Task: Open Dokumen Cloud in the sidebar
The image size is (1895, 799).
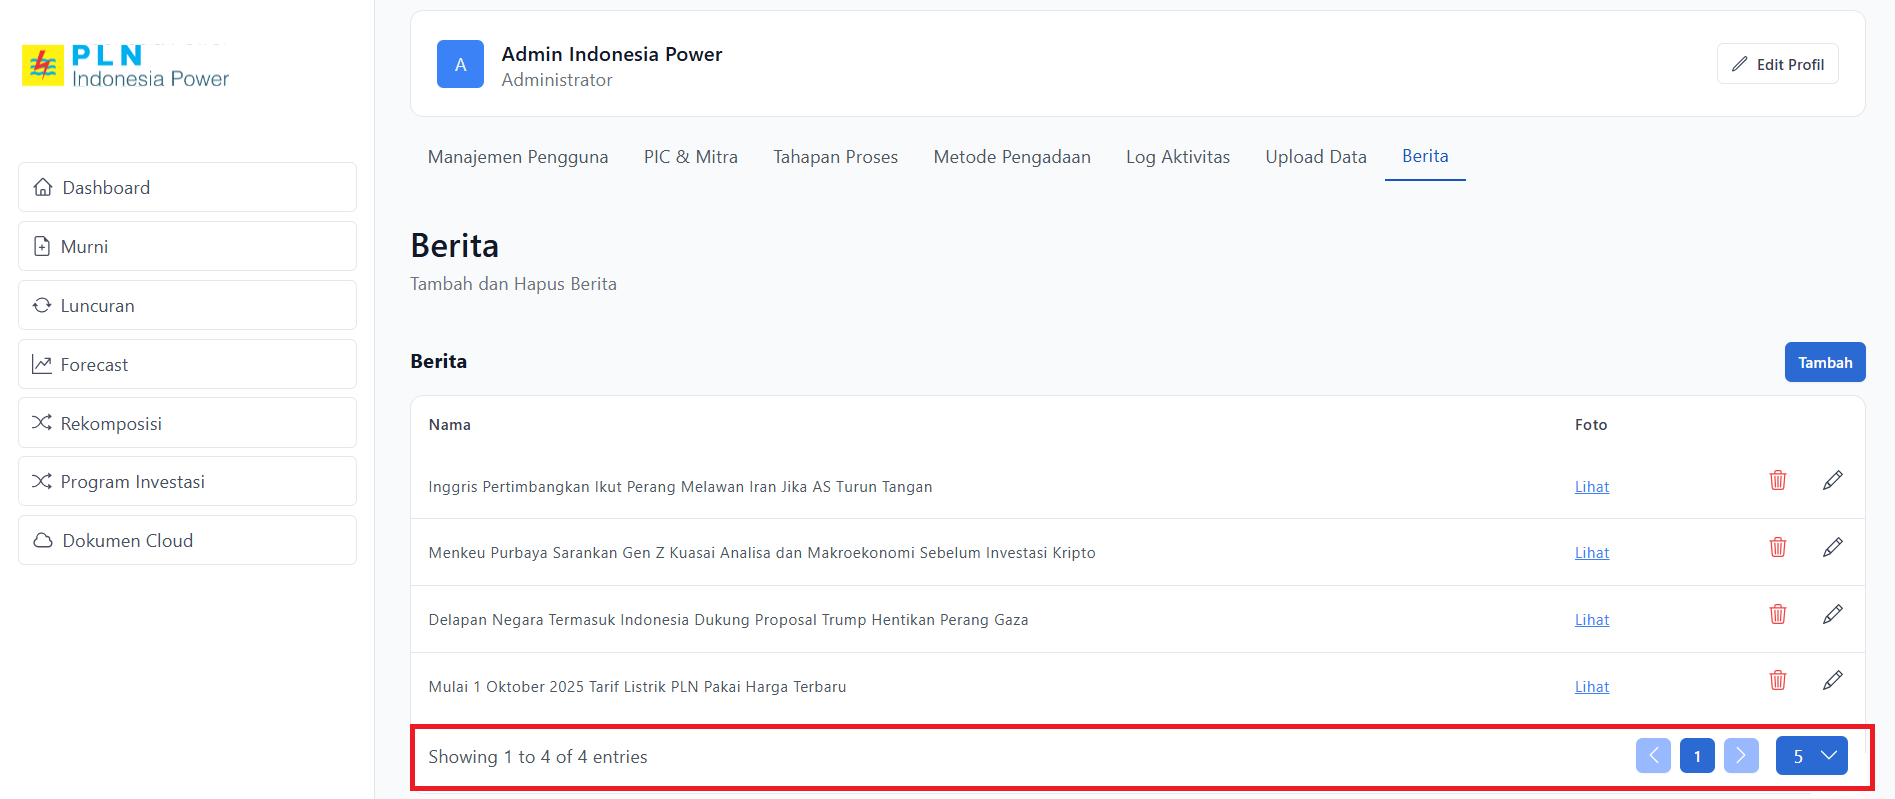Action: pos(187,541)
